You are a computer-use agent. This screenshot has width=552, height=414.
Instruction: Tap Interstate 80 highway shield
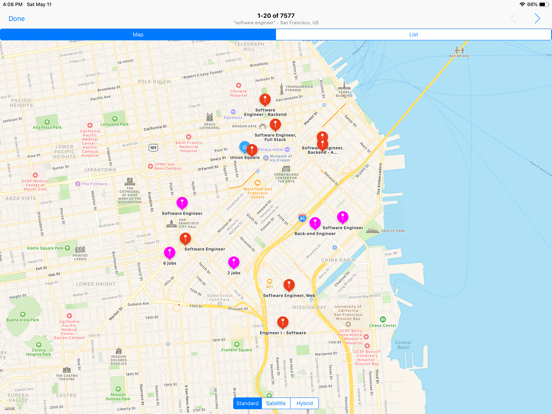[302, 218]
